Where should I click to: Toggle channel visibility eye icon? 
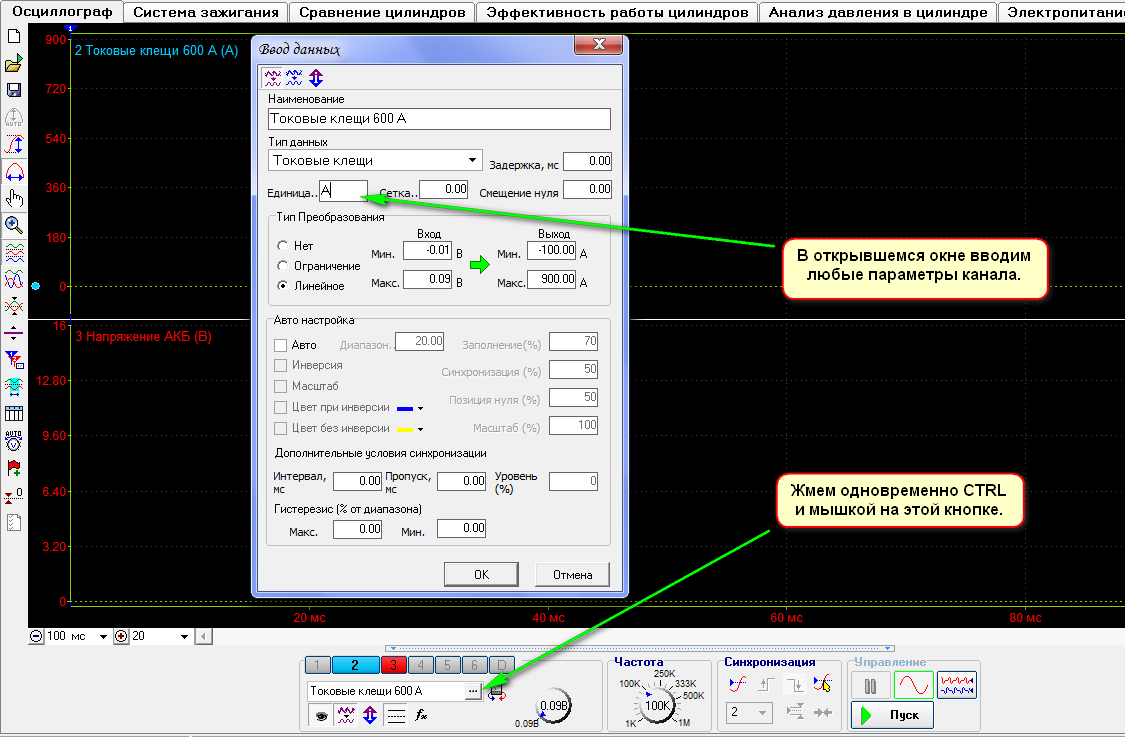coord(321,715)
